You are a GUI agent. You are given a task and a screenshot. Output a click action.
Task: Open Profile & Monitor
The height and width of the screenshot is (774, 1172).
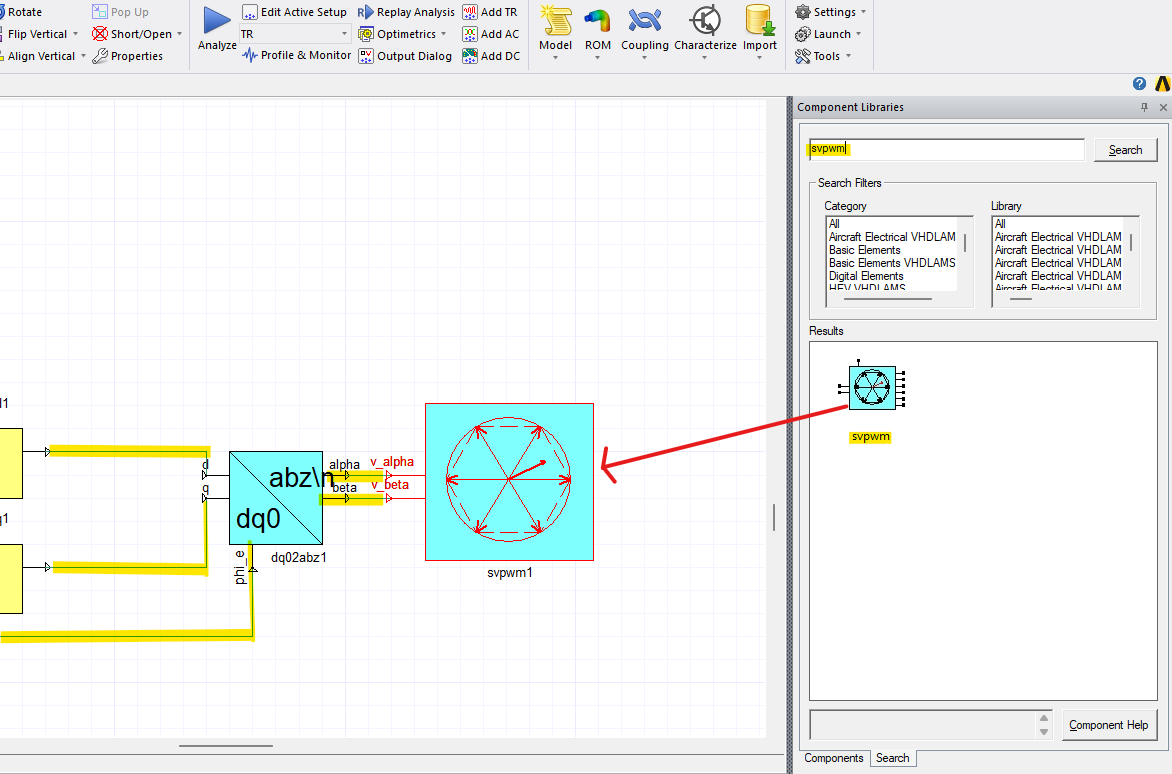pos(296,55)
